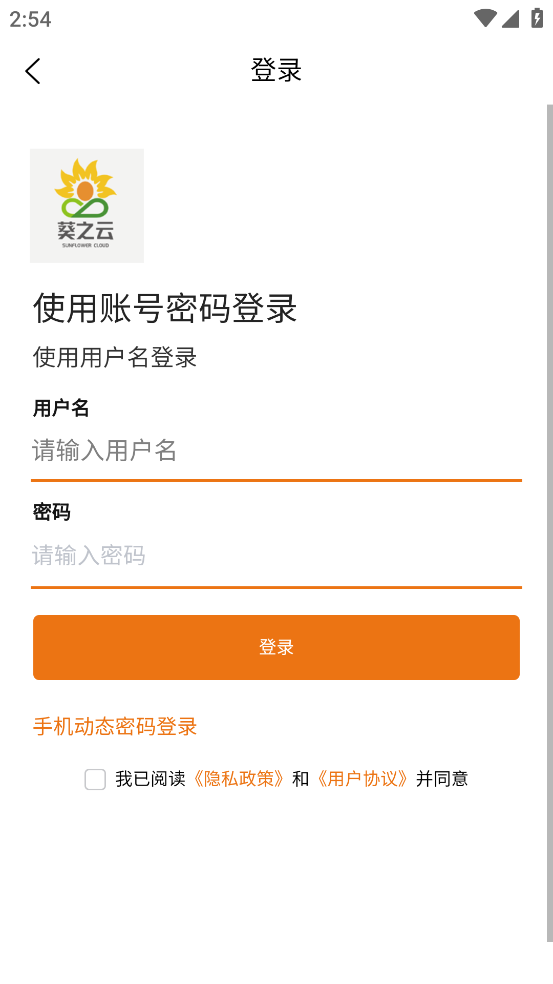Screen dimensions: 553x984
Task: Tap the 登录 page title
Action: click(276, 70)
